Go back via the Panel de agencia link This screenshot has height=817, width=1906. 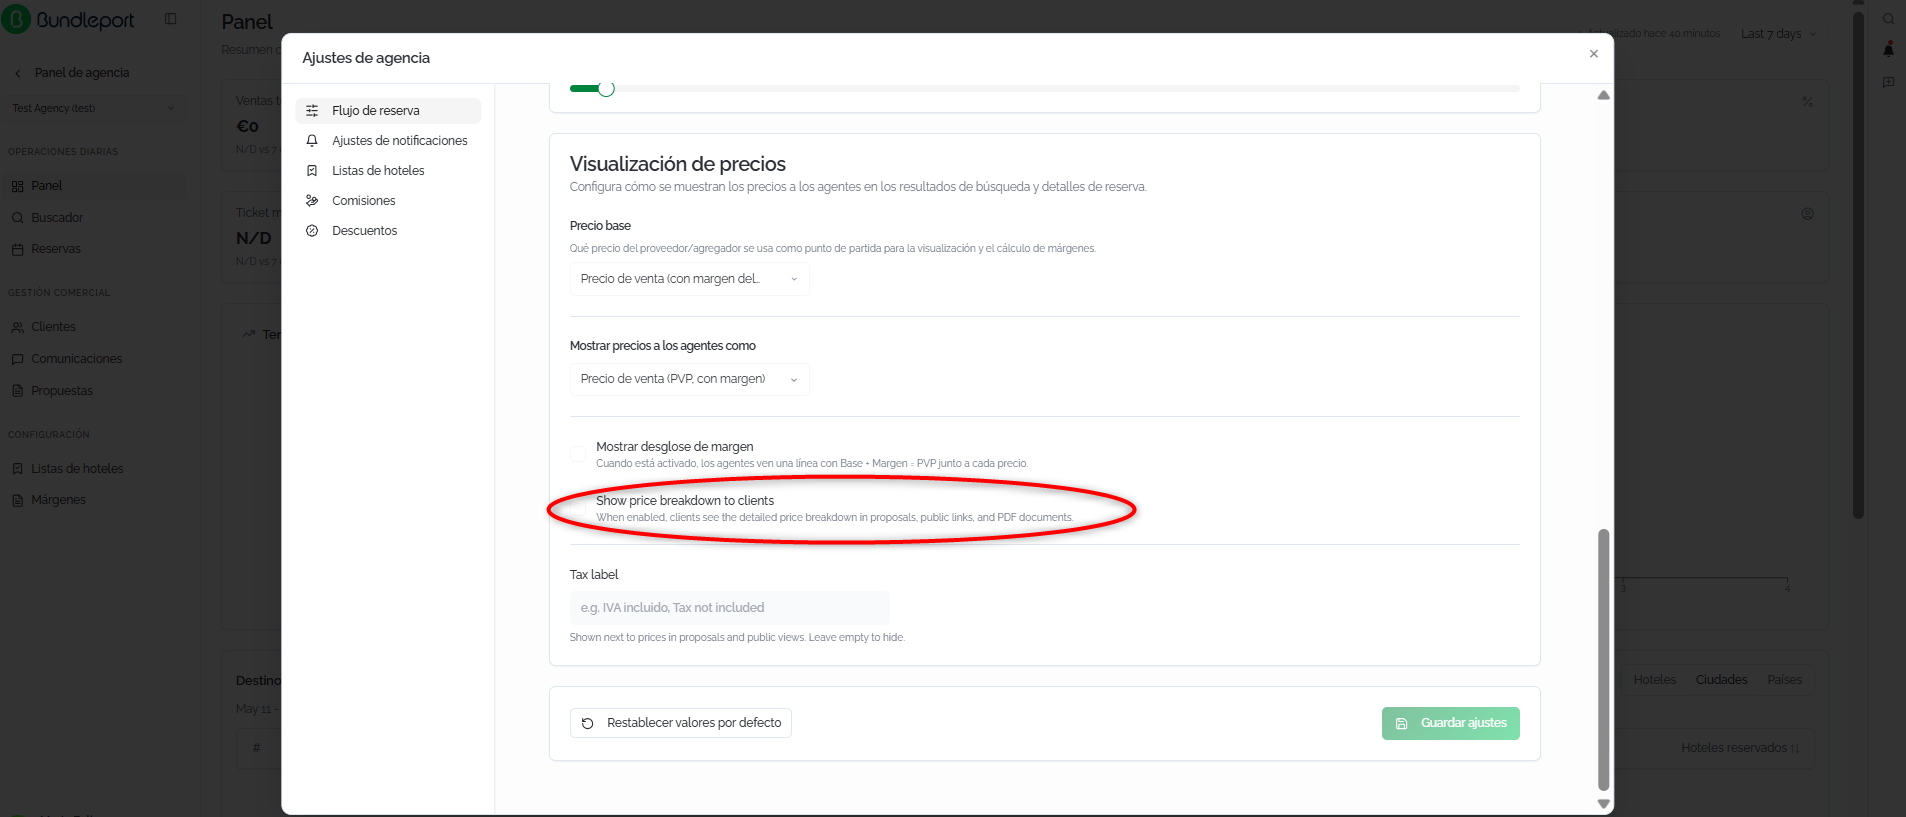[x=82, y=73]
